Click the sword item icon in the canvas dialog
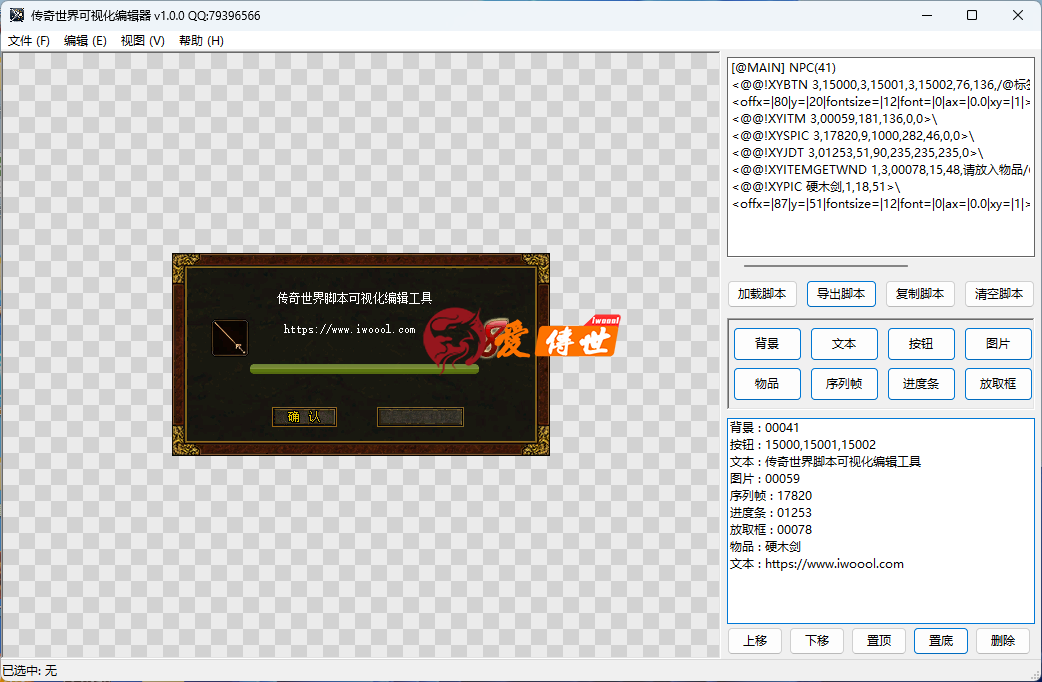The width and height of the screenshot is (1042, 682). click(230, 338)
